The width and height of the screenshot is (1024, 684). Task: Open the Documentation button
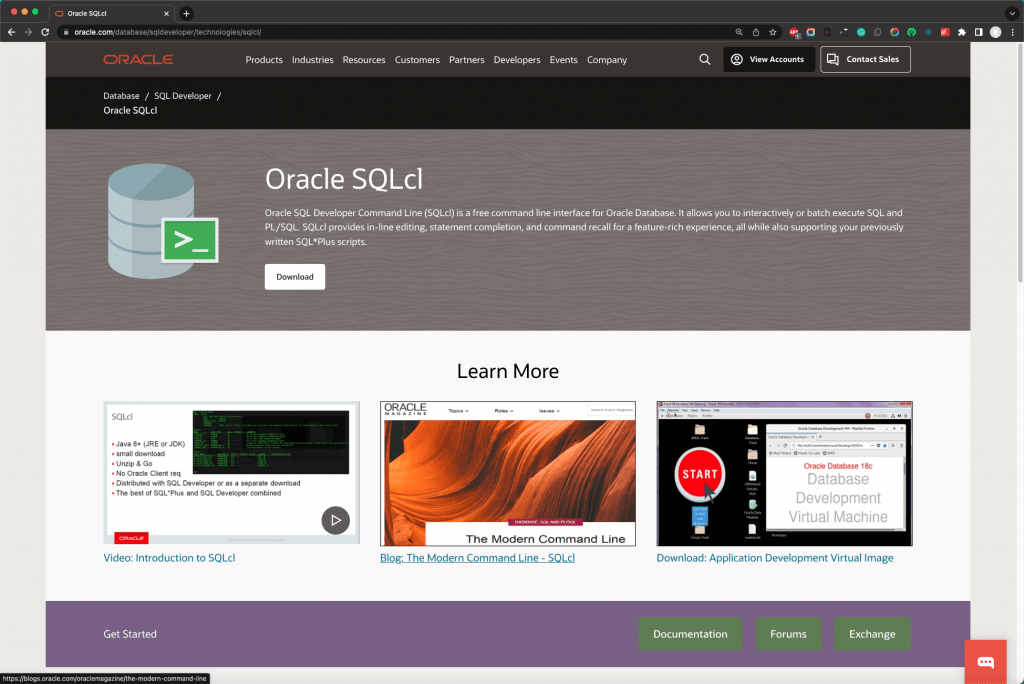coord(690,634)
